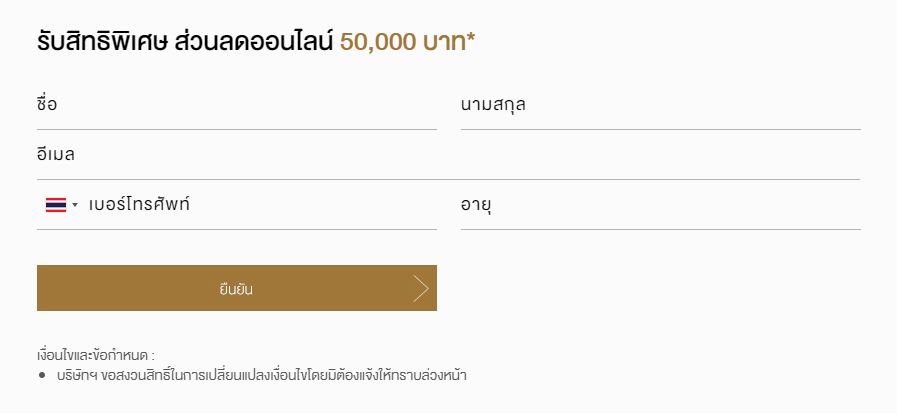The height and width of the screenshot is (413, 897).
Task: Click the bullet point before บริษัทฯ
Action: pos(42,376)
